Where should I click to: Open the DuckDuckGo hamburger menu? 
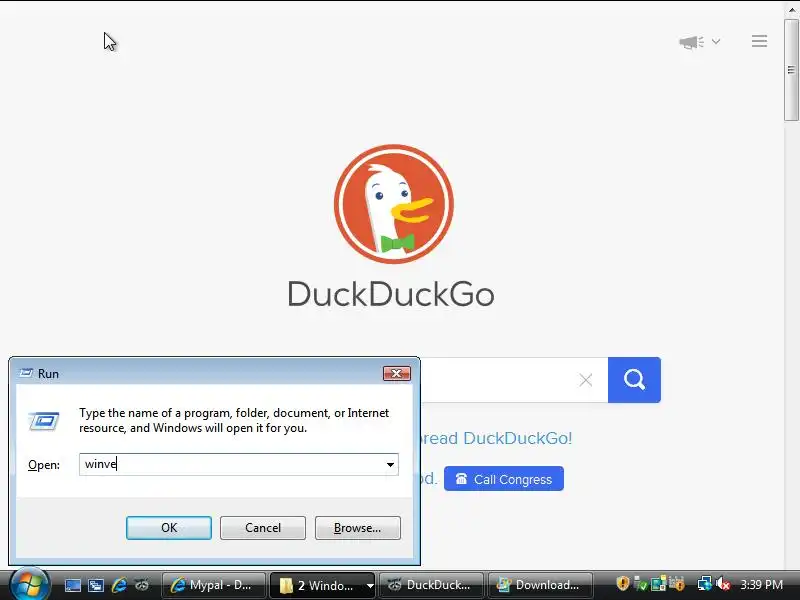(759, 41)
